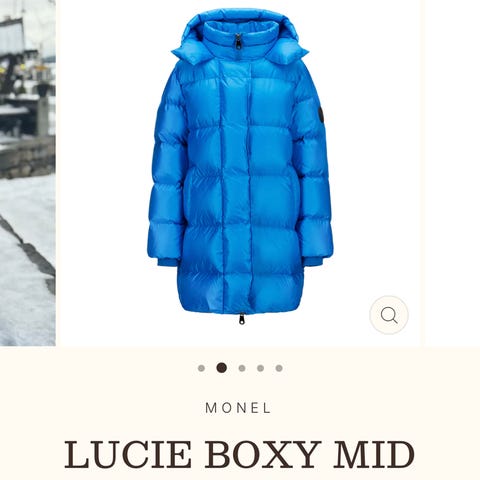Select the first carousel dot

[x=201, y=368]
